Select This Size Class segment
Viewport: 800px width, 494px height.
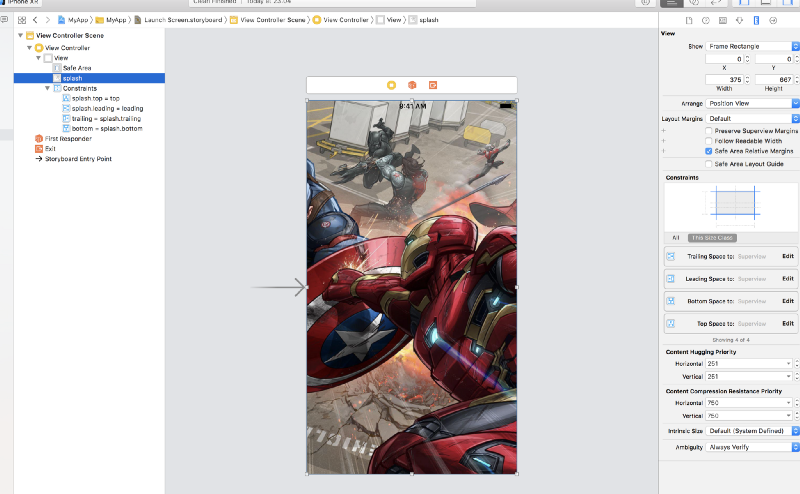pyautogui.click(x=712, y=238)
